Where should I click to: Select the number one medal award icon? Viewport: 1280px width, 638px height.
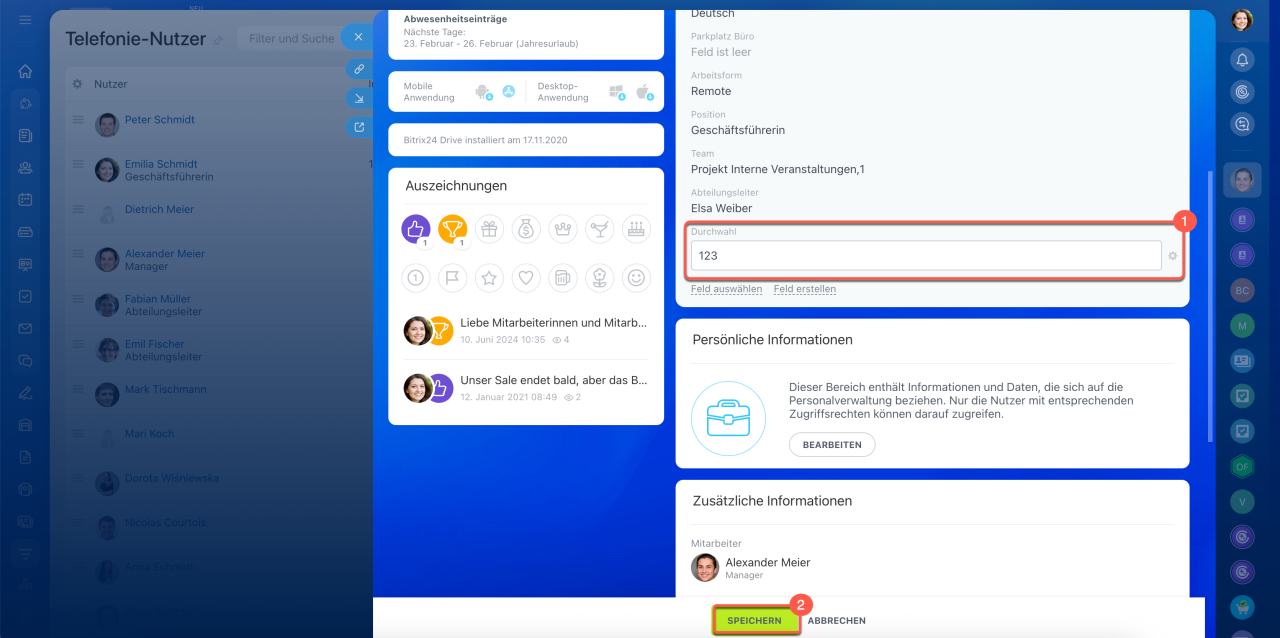click(416, 277)
